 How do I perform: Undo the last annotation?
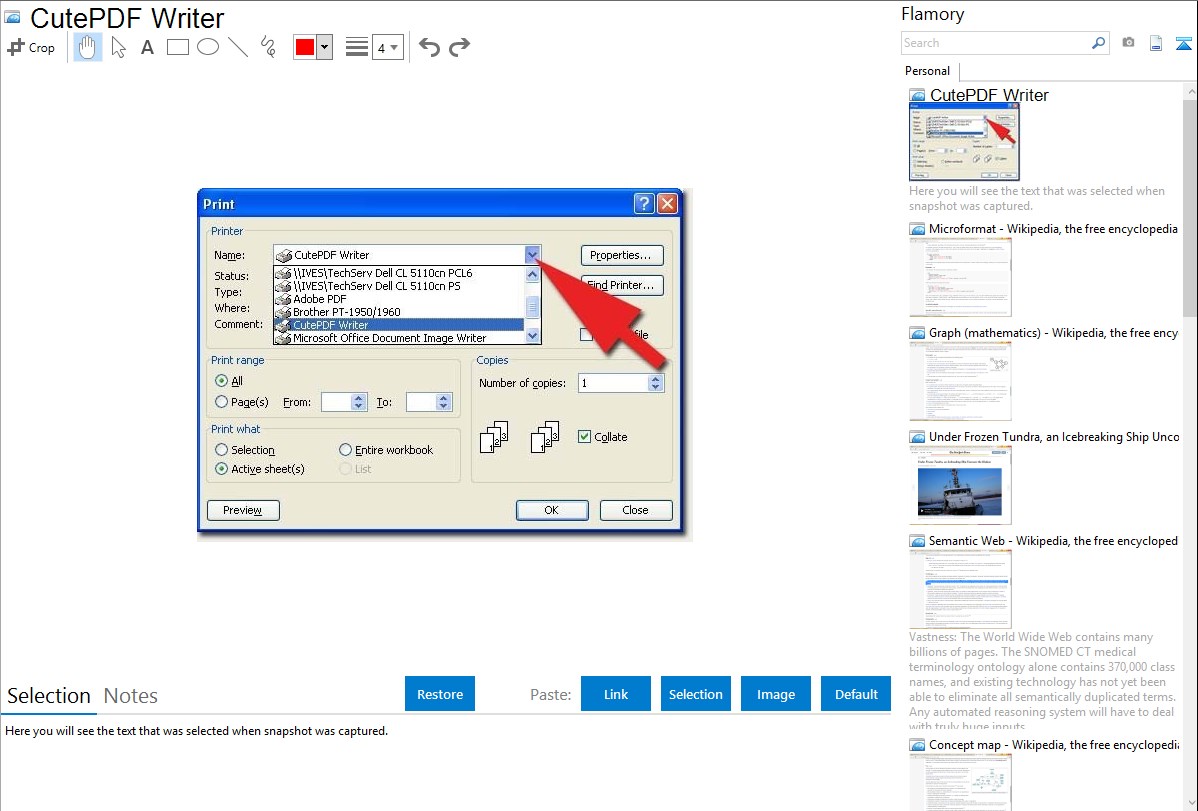coord(429,47)
